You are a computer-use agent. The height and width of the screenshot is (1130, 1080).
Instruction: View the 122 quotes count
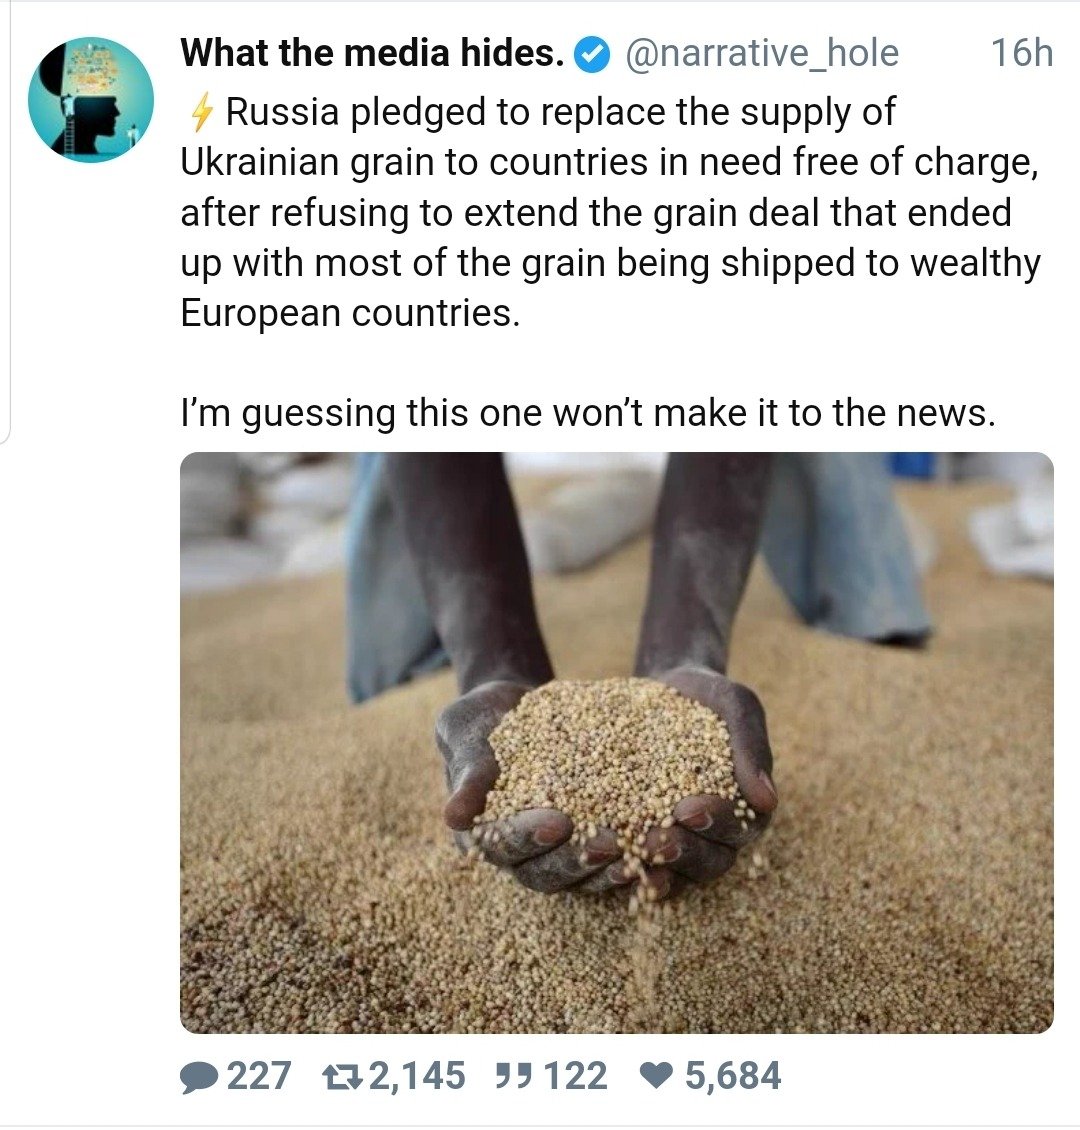tap(576, 1077)
